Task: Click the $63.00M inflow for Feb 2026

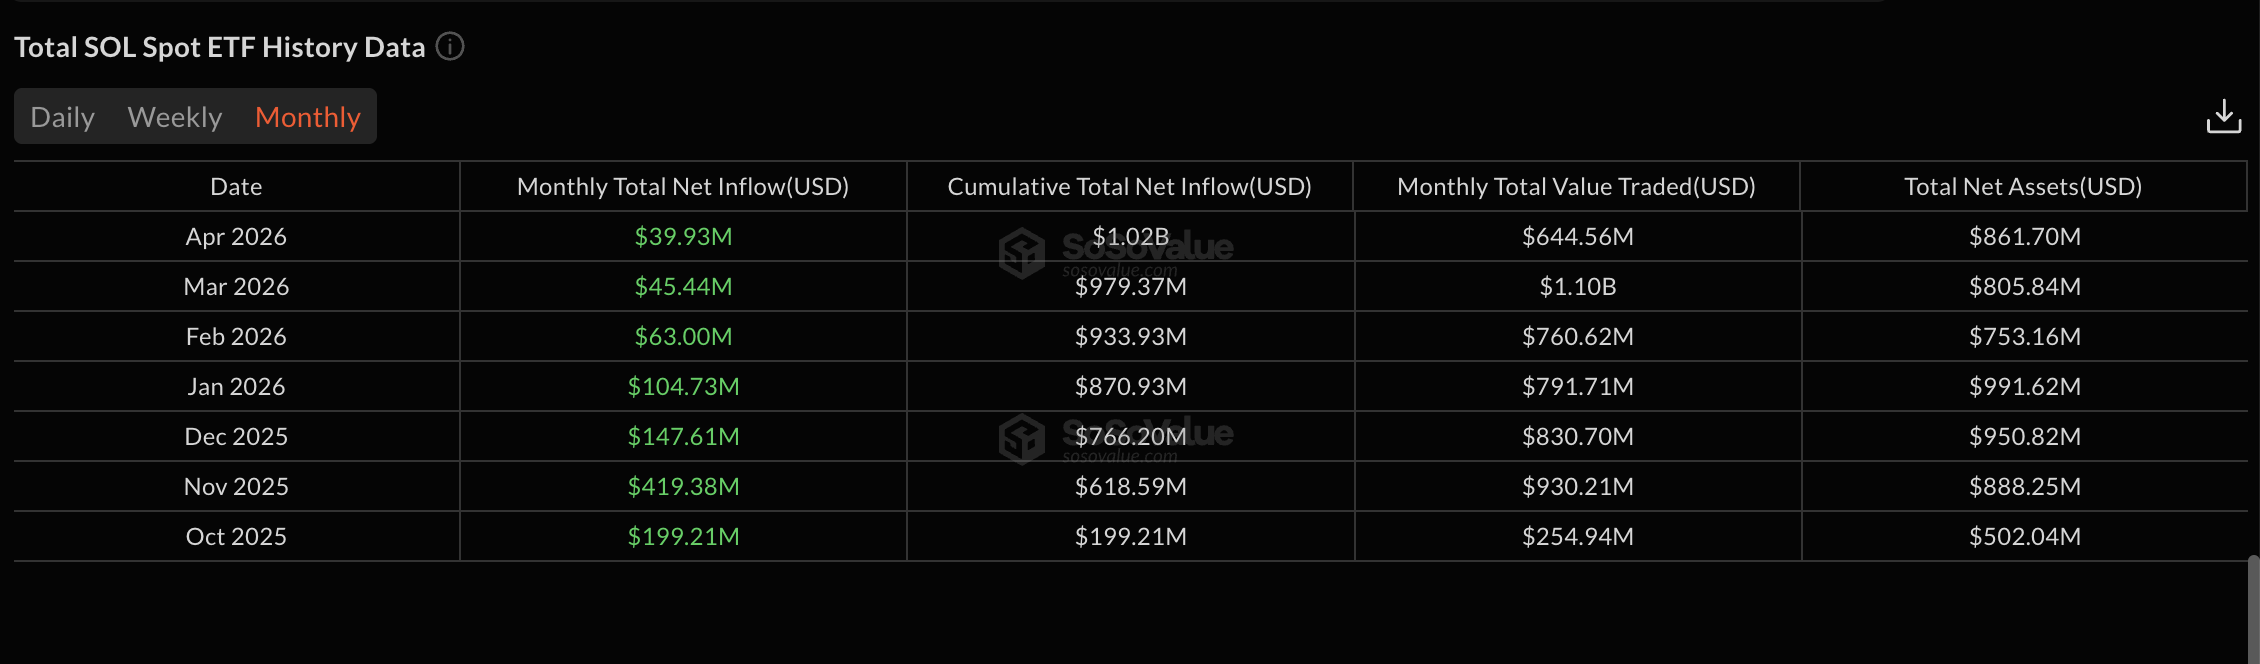Action: pyautogui.click(x=683, y=336)
